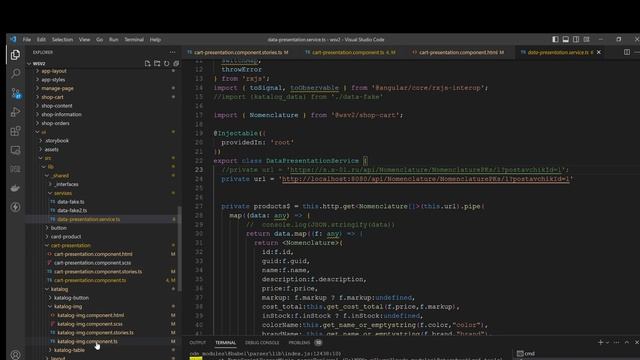Open the Thunder Client lightning icon

[x=16, y=207]
